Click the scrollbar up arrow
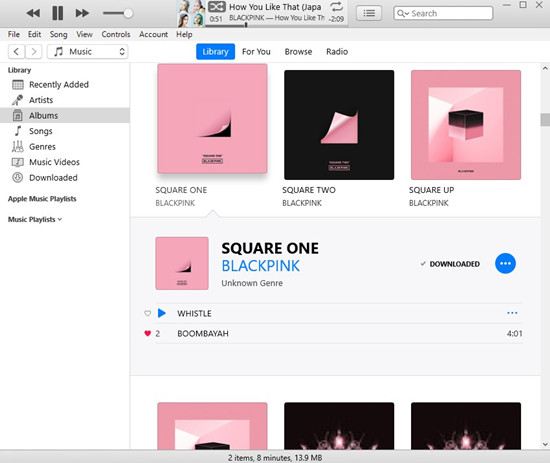The height and width of the screenshot is (463, 550). click(x=545, y=68)
